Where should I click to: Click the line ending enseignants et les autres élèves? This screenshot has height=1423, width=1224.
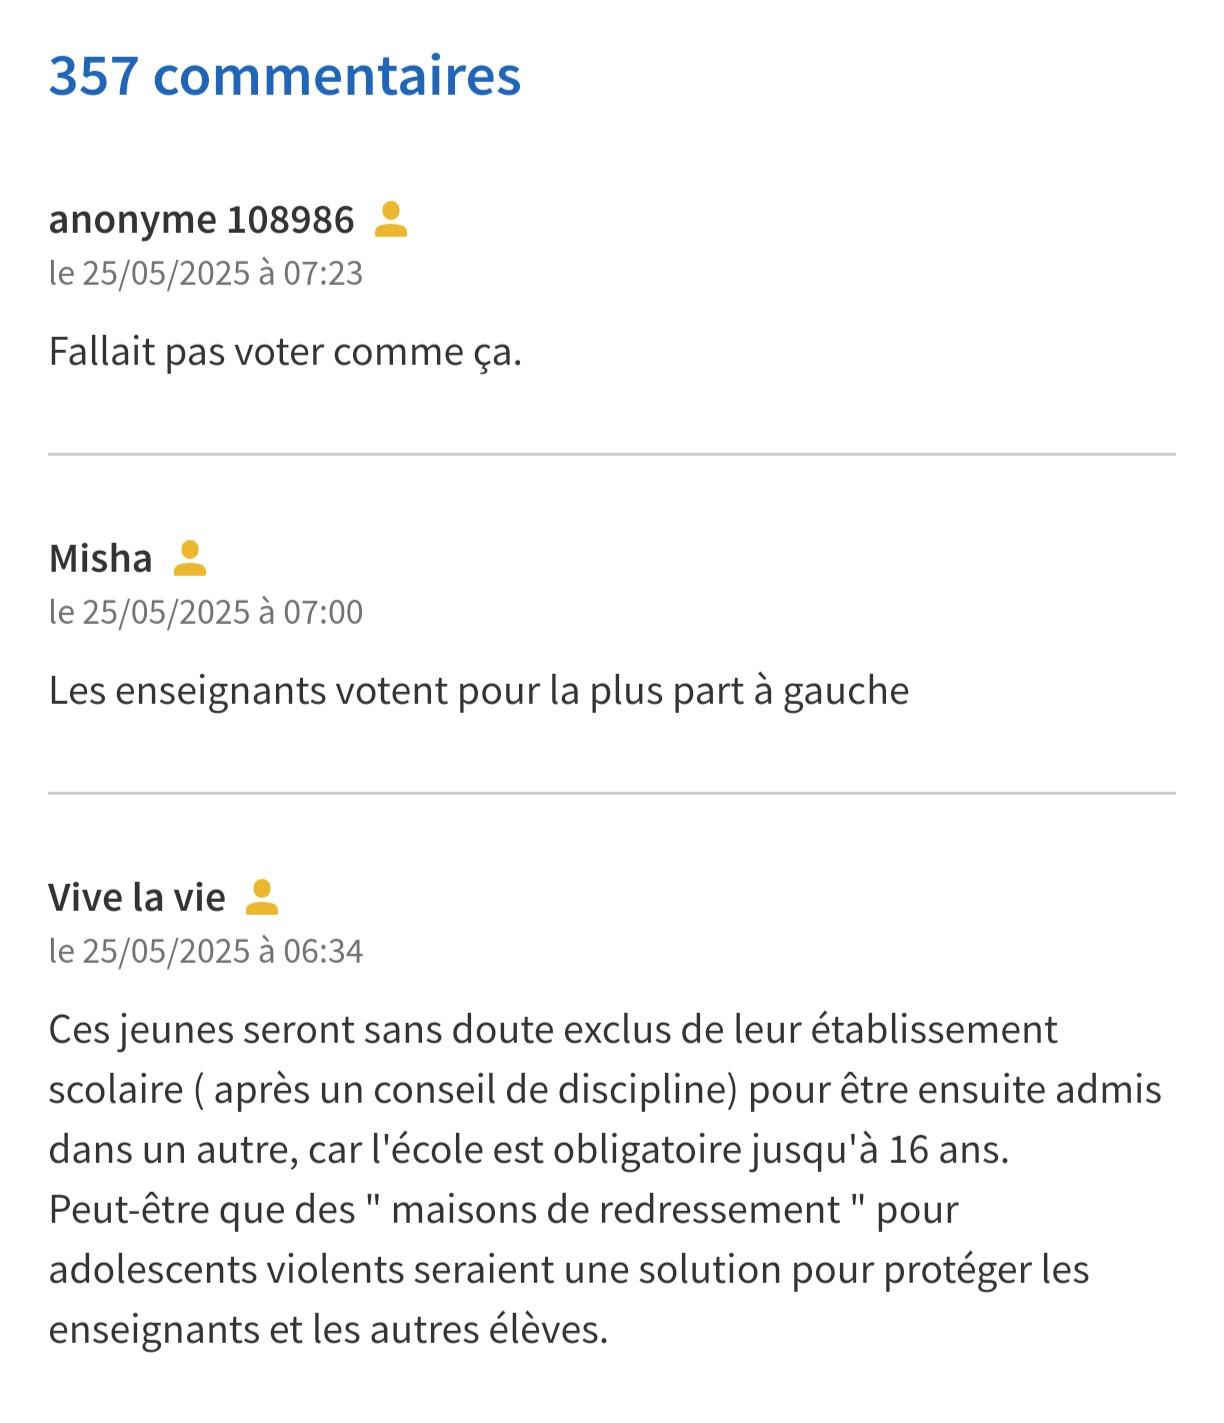click(328, 1330)
